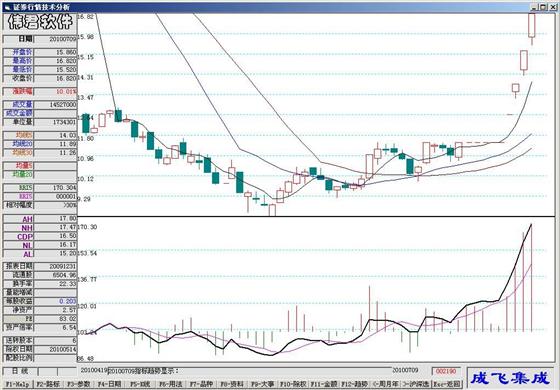Switch to F11-金额 amount view
The width and height of the screenshot is (560, 390).
click(324, 385)
